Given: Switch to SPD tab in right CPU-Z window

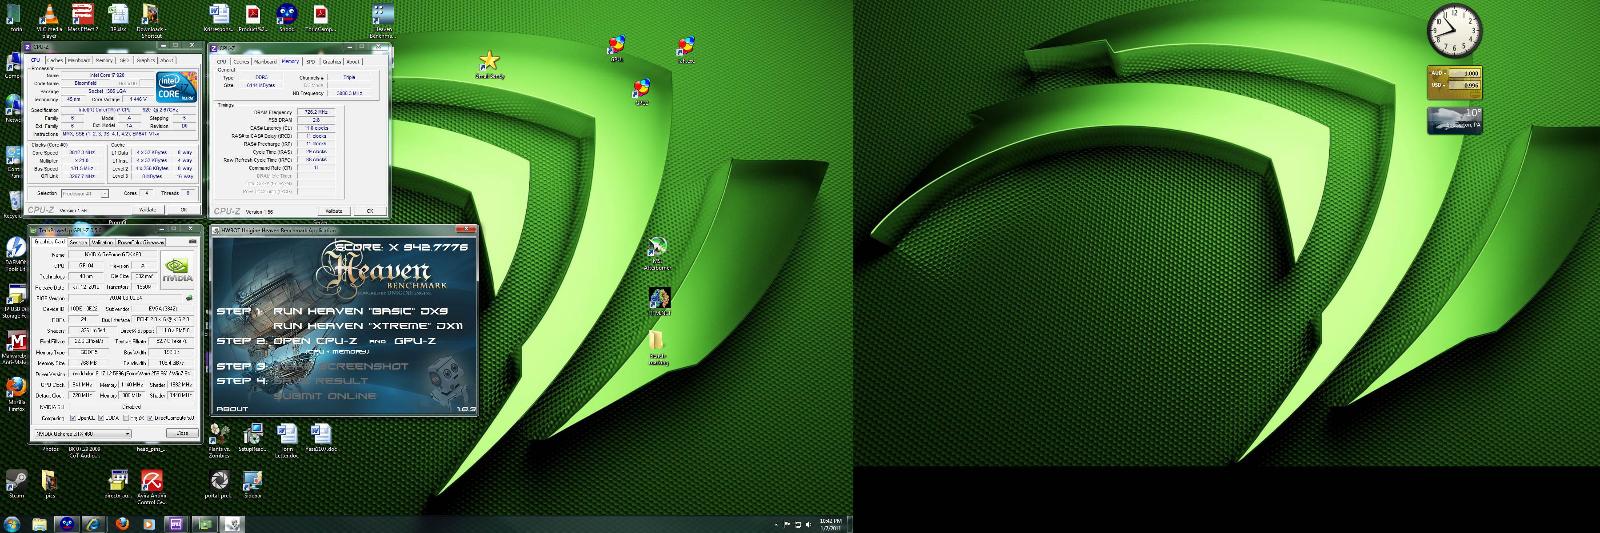Looking at the screenshot, I should click(310, 61).
